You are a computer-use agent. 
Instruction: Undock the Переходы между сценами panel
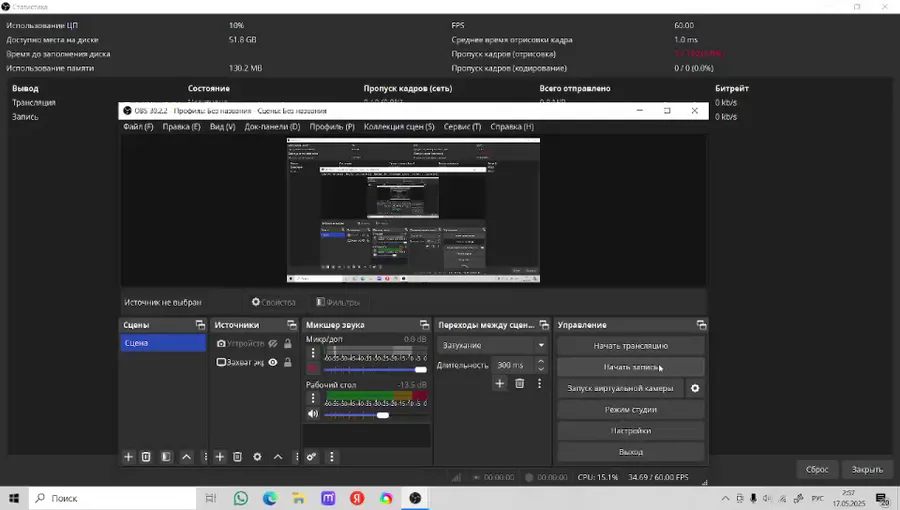click(x=544, y=325)
